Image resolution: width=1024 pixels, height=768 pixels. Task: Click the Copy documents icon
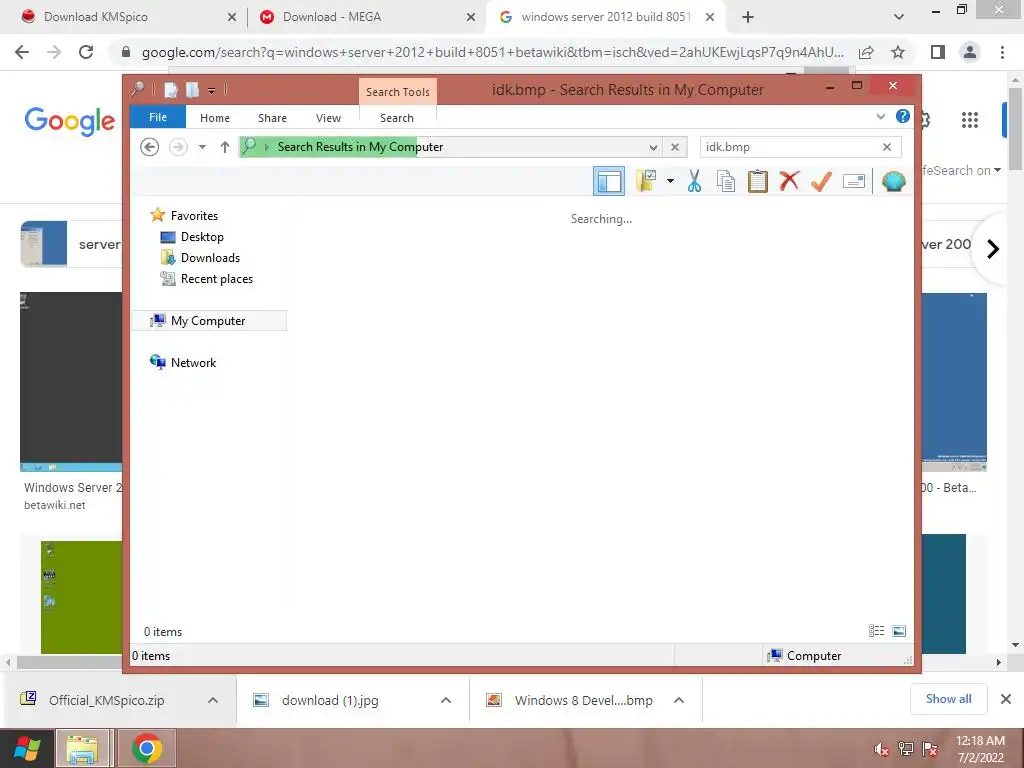pos(726,181)
